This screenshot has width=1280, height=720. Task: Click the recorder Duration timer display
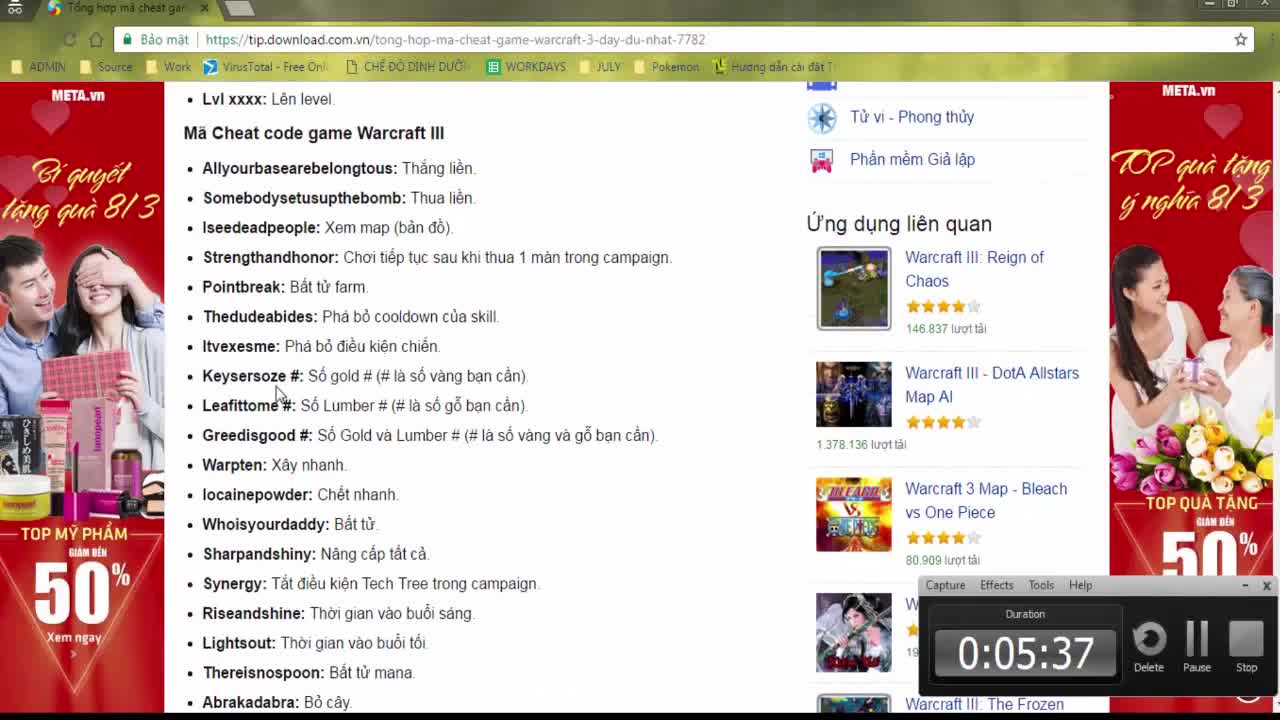pos(1025,653)
